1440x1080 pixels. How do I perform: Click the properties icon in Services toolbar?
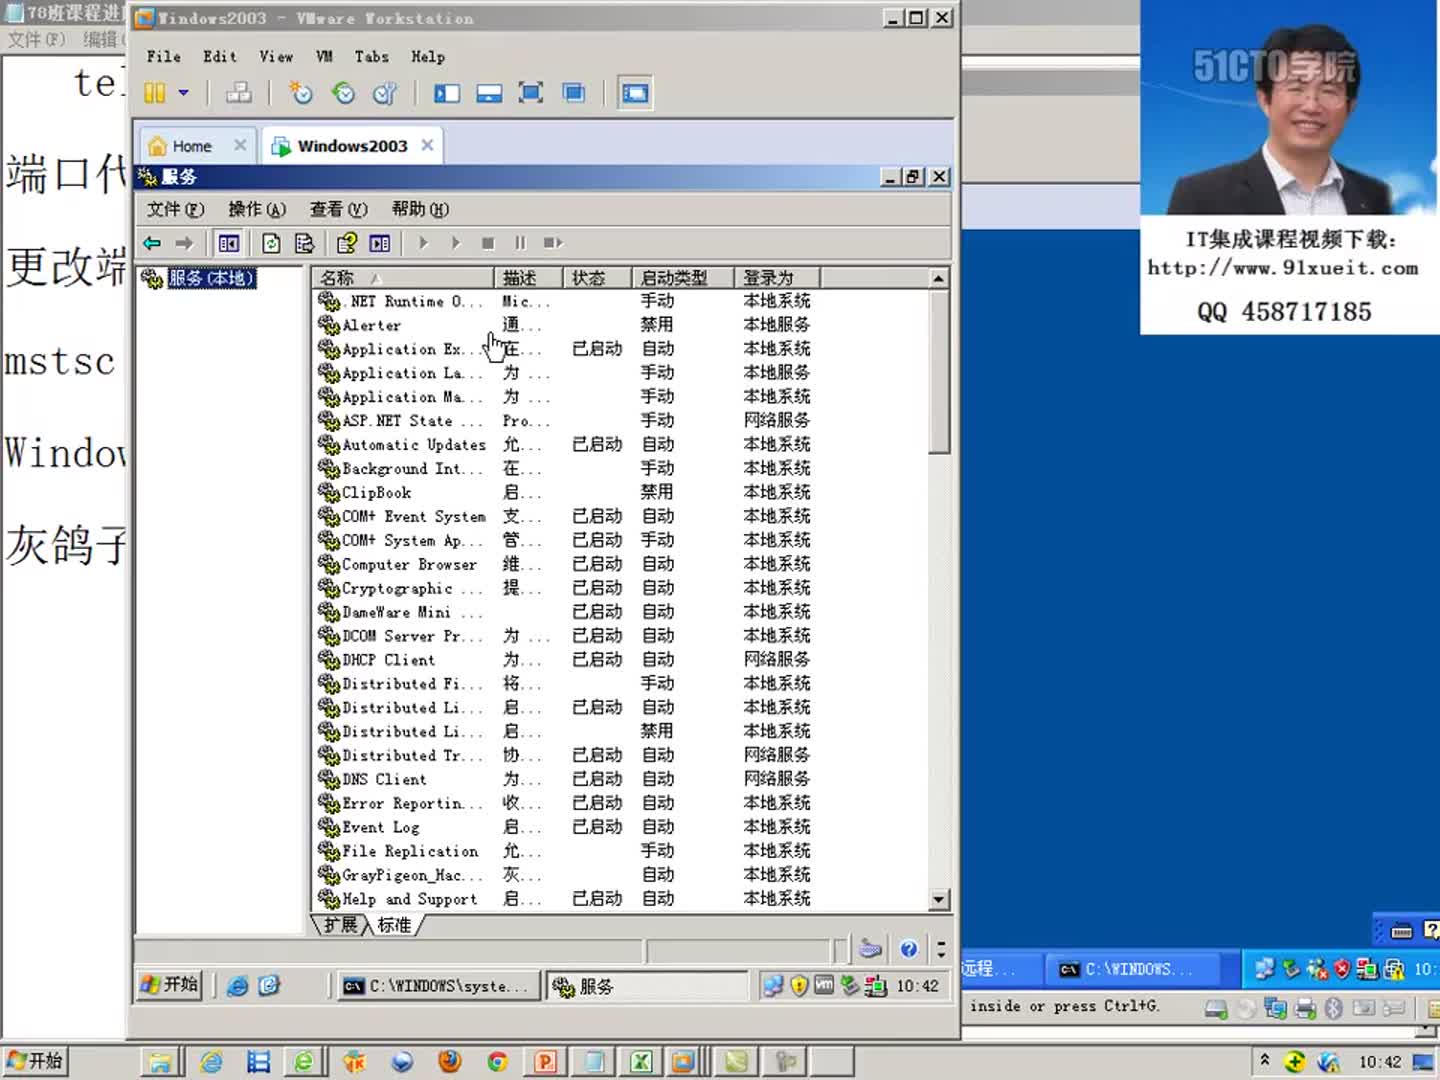347,243
